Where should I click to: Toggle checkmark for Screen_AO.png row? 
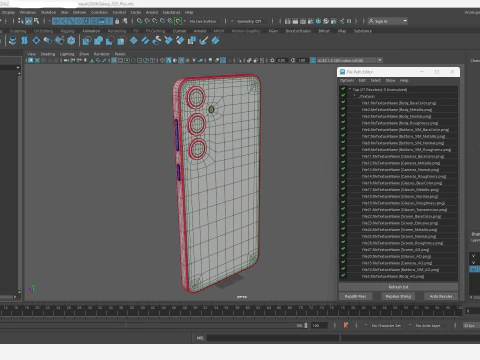click(343, 249)
